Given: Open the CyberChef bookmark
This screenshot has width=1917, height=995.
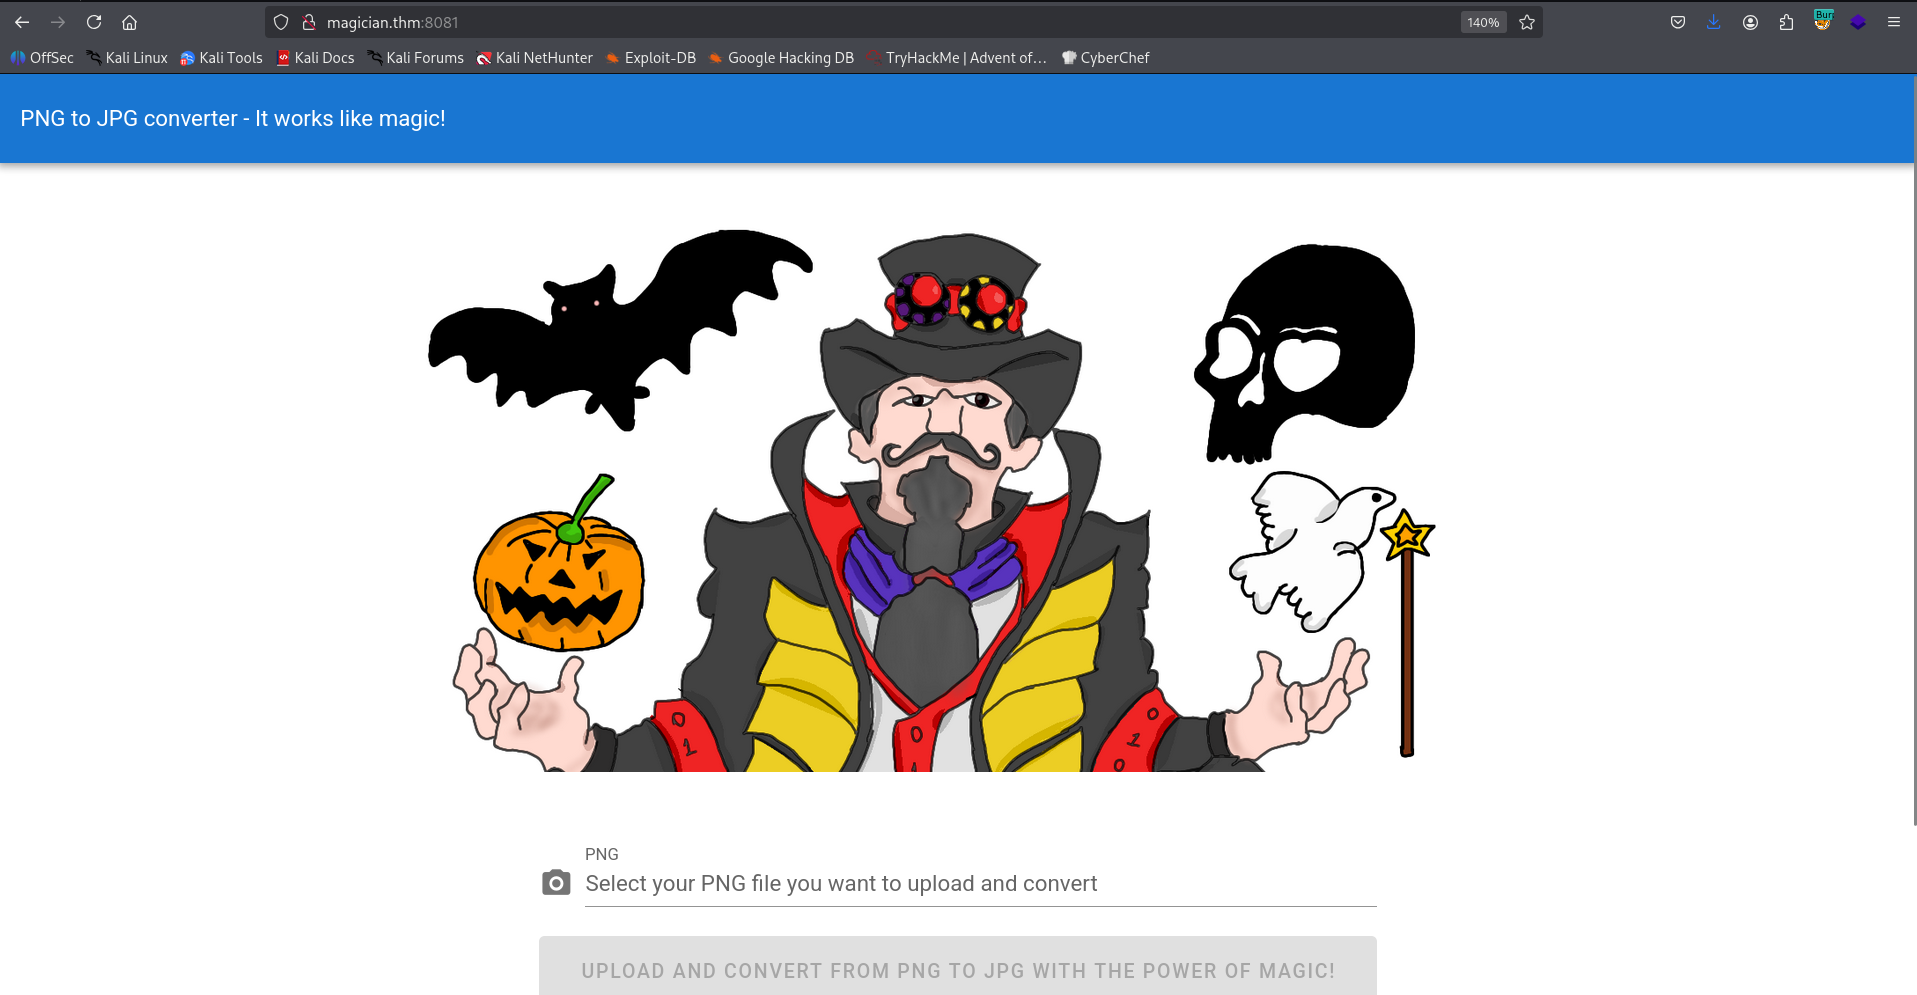Looking at the screenshot, I should tap(1105, 58).
